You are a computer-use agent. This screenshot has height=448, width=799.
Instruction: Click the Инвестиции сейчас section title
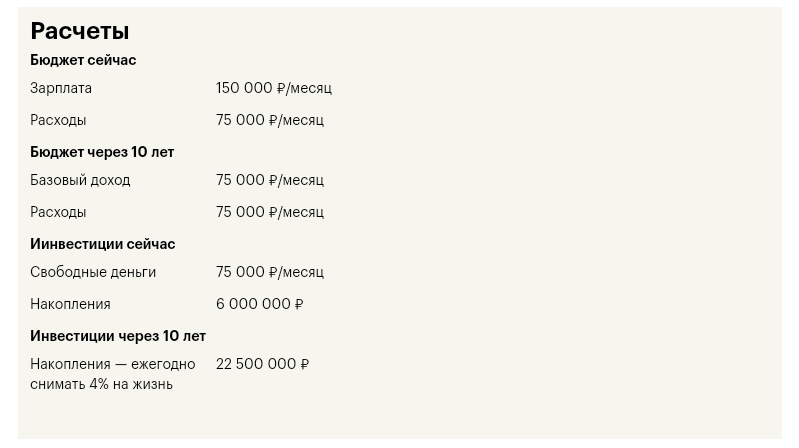click(102, 244)
